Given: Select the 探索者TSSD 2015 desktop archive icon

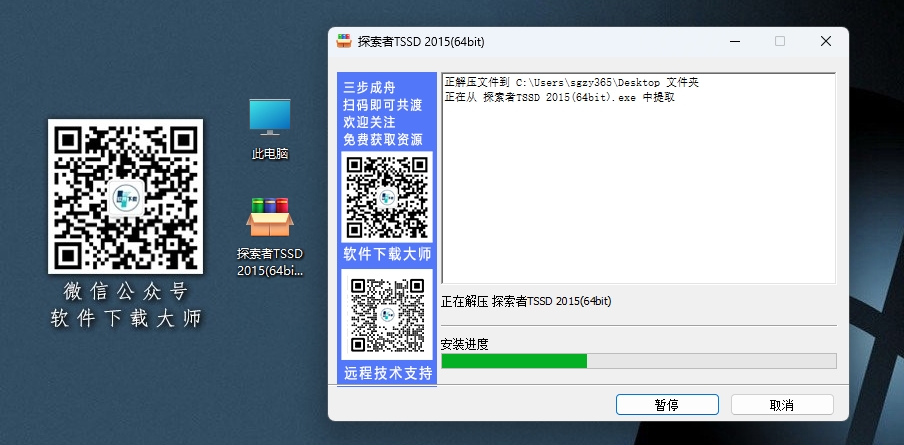Looking at the screenshot, I should pos(270,237).
